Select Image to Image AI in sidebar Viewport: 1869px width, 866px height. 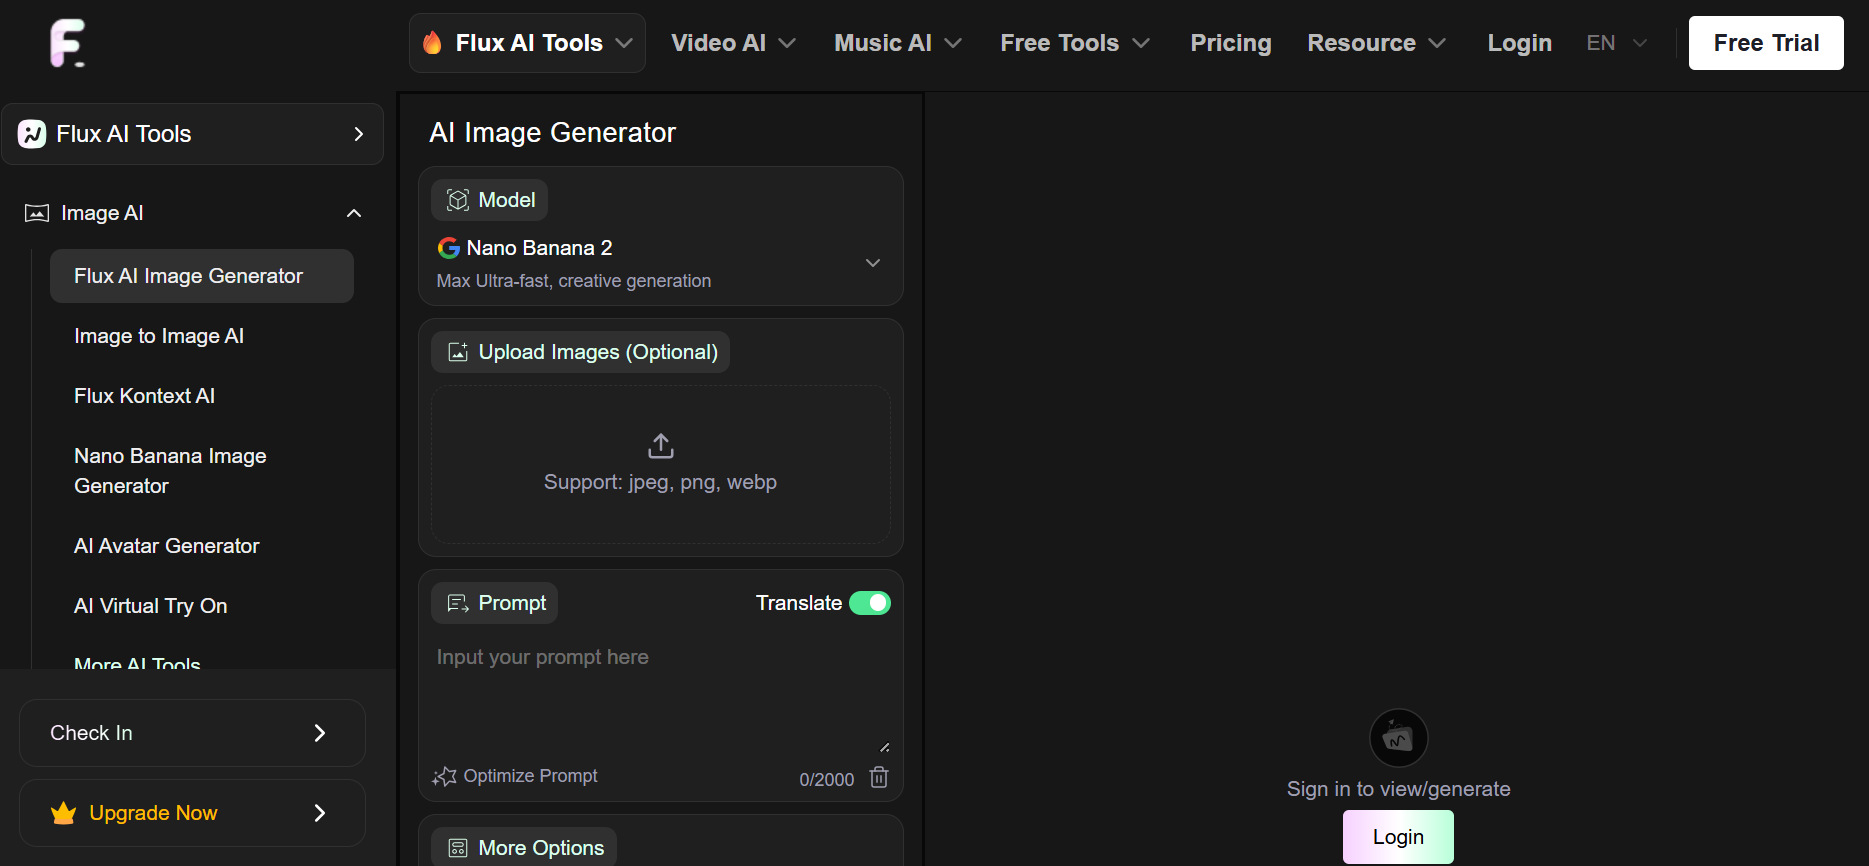tap(159, 336)
